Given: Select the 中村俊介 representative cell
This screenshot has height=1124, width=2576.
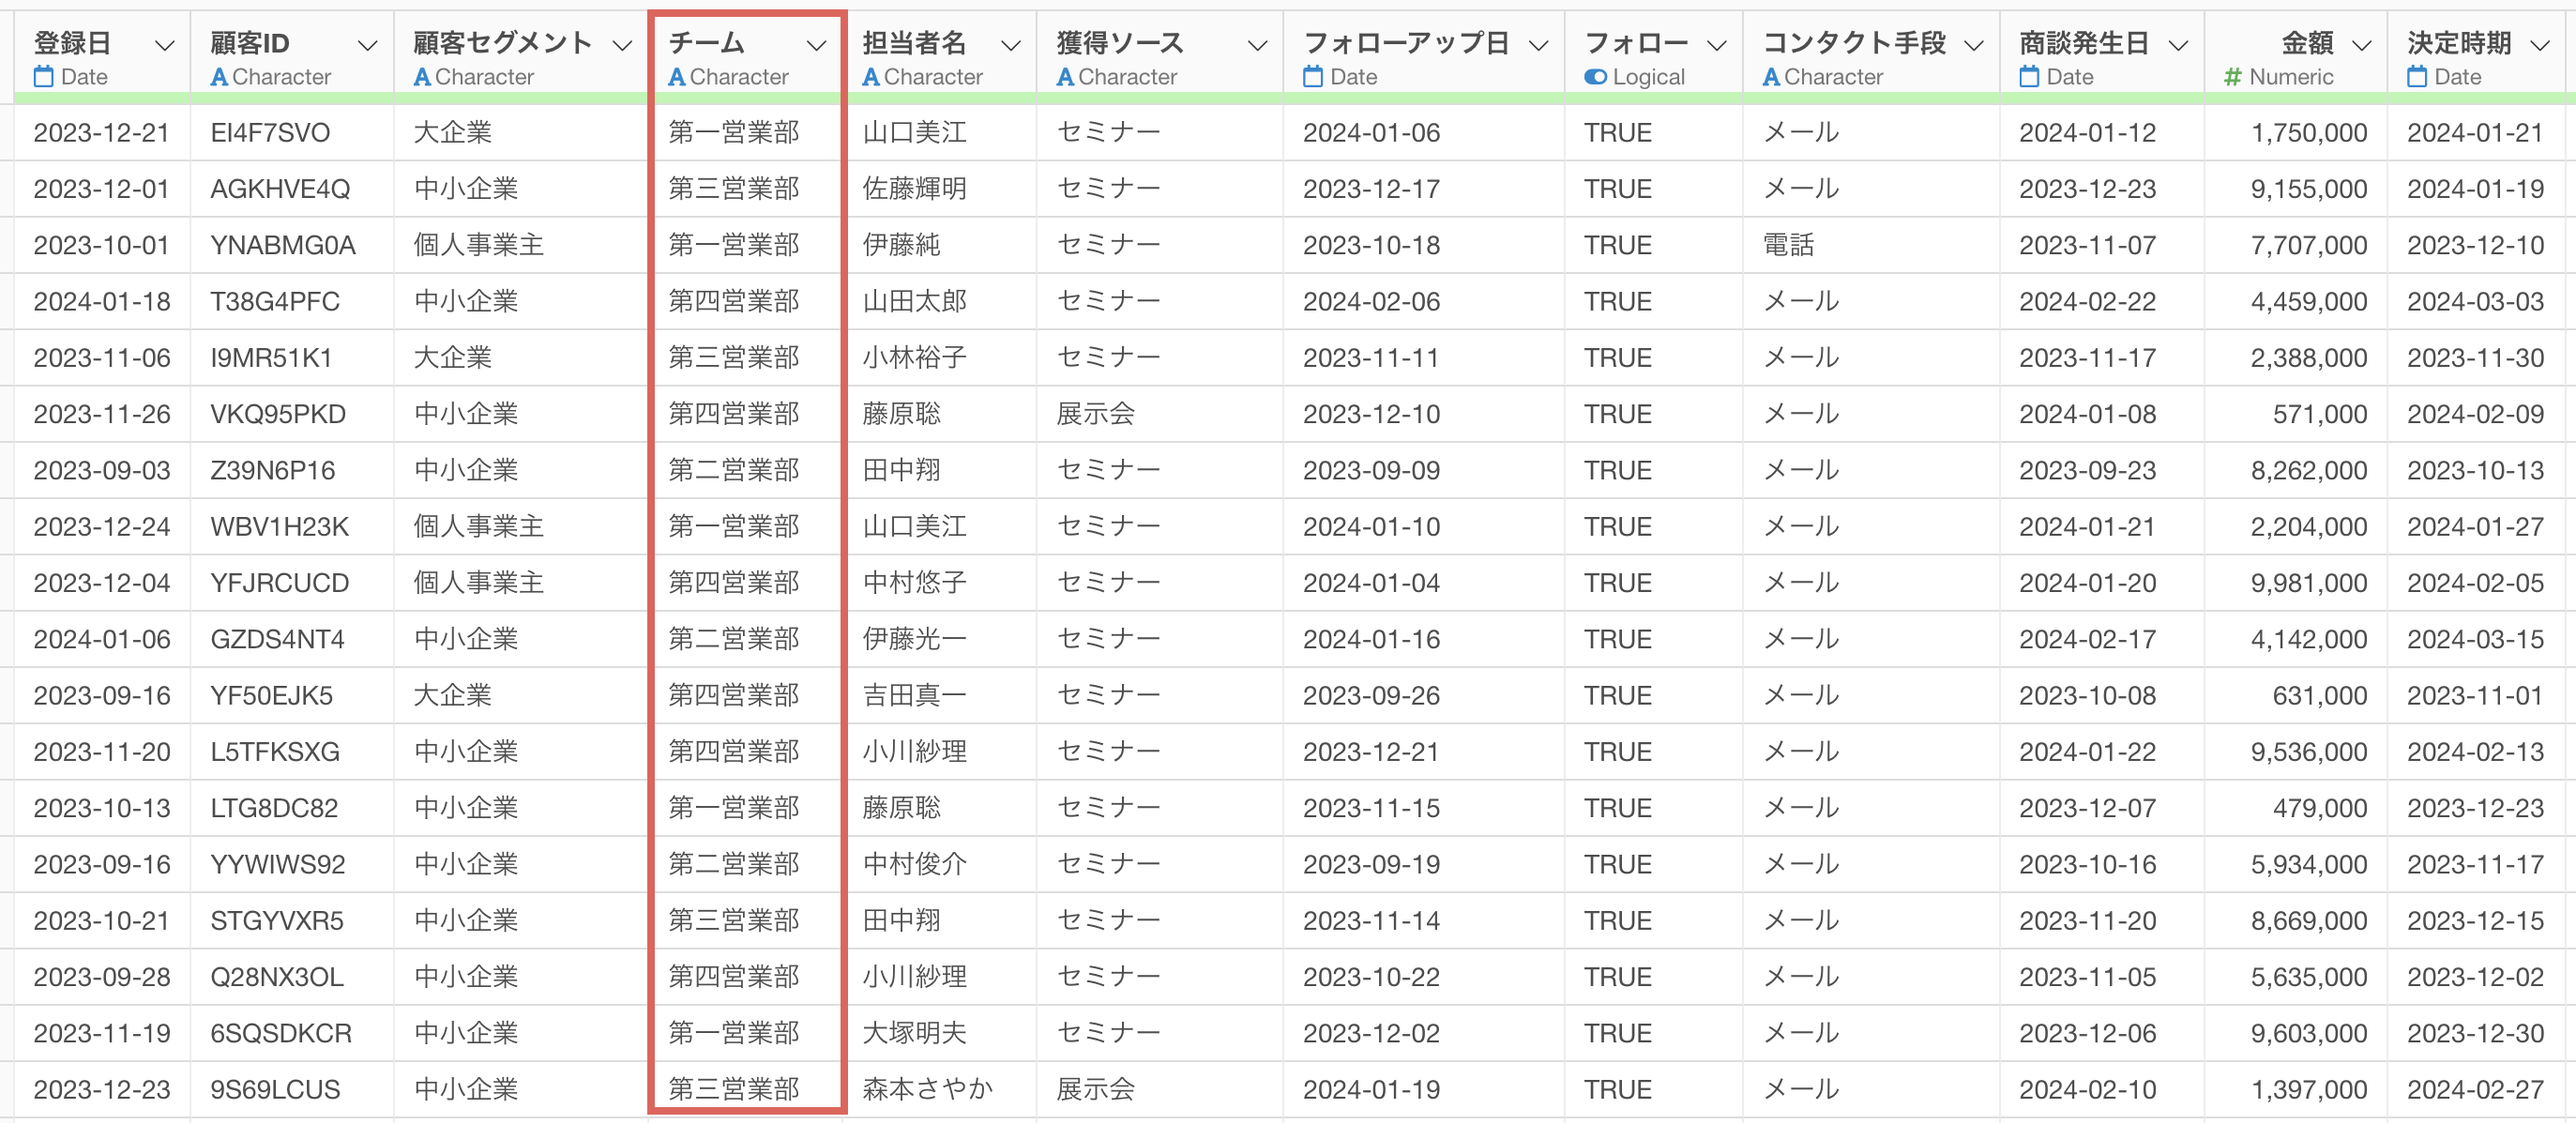Looking at the screenshot, I should 915,864.
